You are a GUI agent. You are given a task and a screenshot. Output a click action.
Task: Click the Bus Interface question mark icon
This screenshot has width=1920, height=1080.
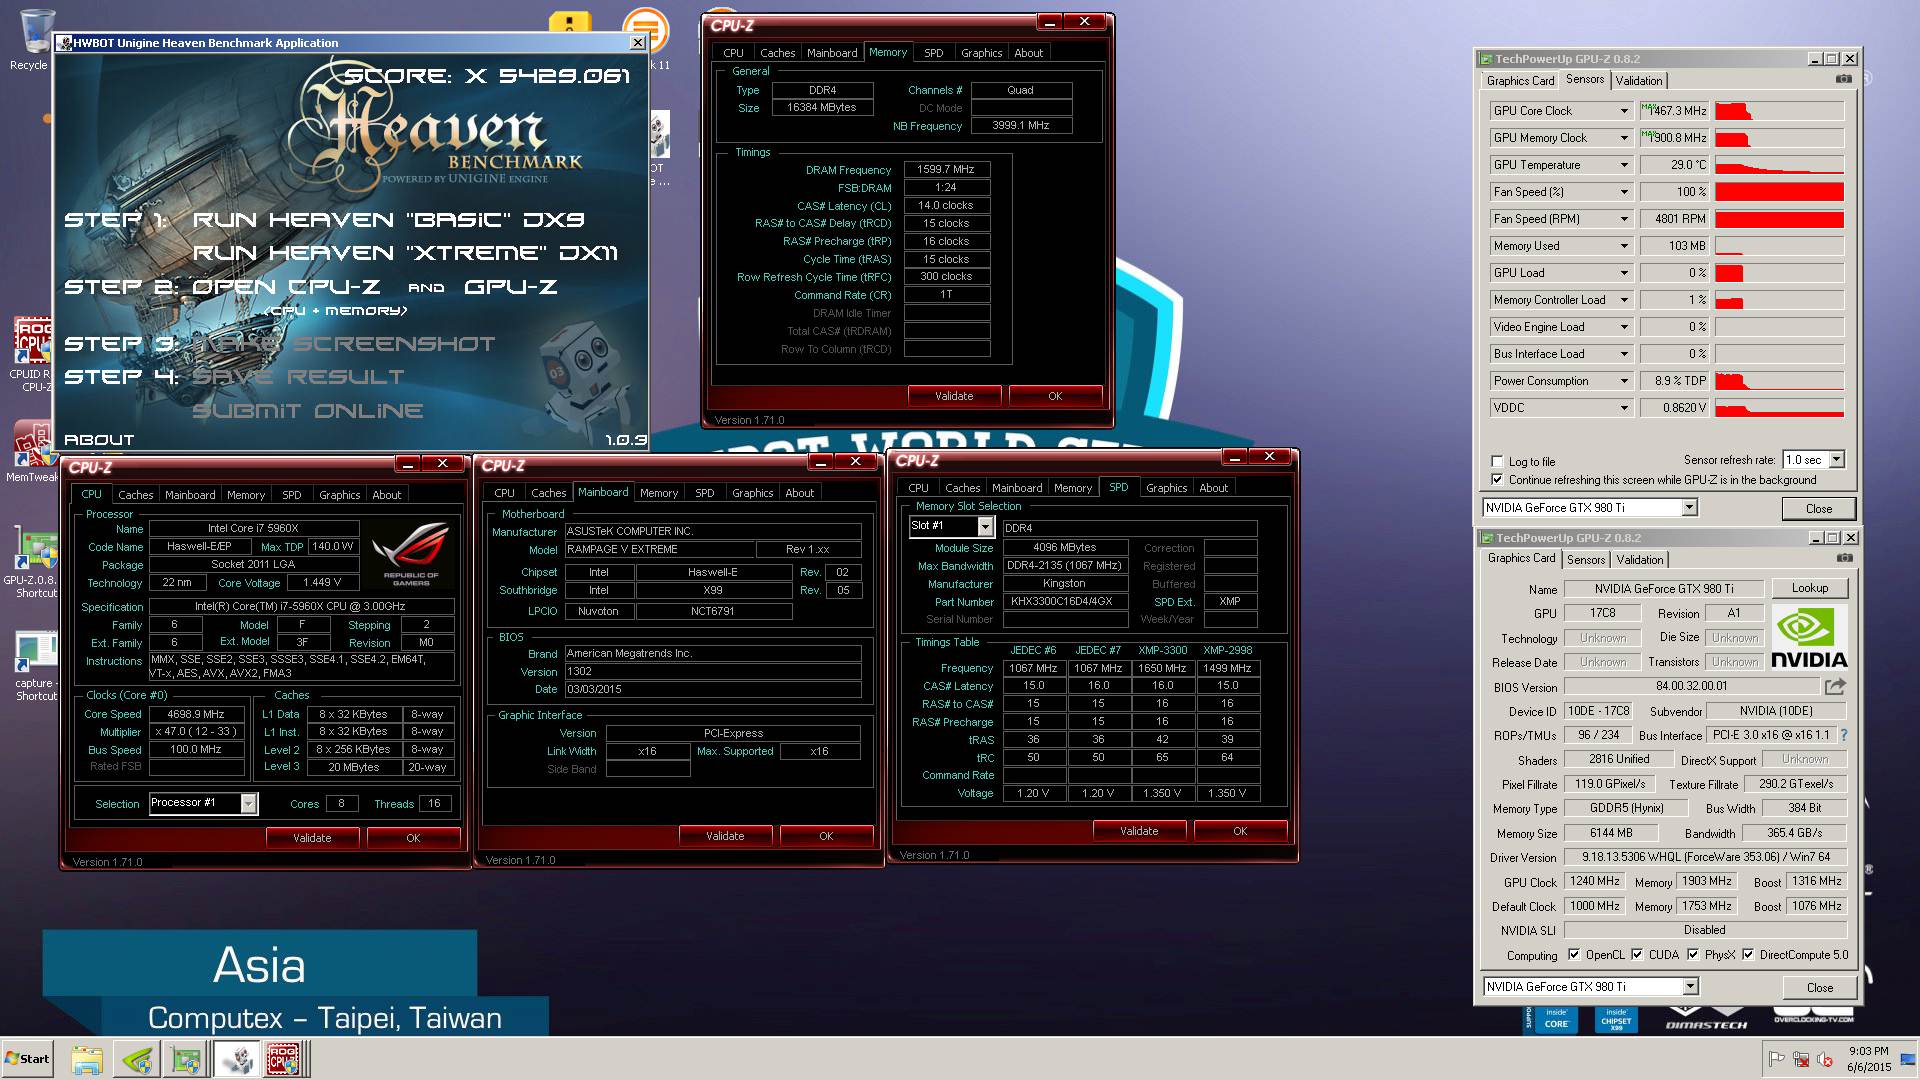(x=1843, y=735)
